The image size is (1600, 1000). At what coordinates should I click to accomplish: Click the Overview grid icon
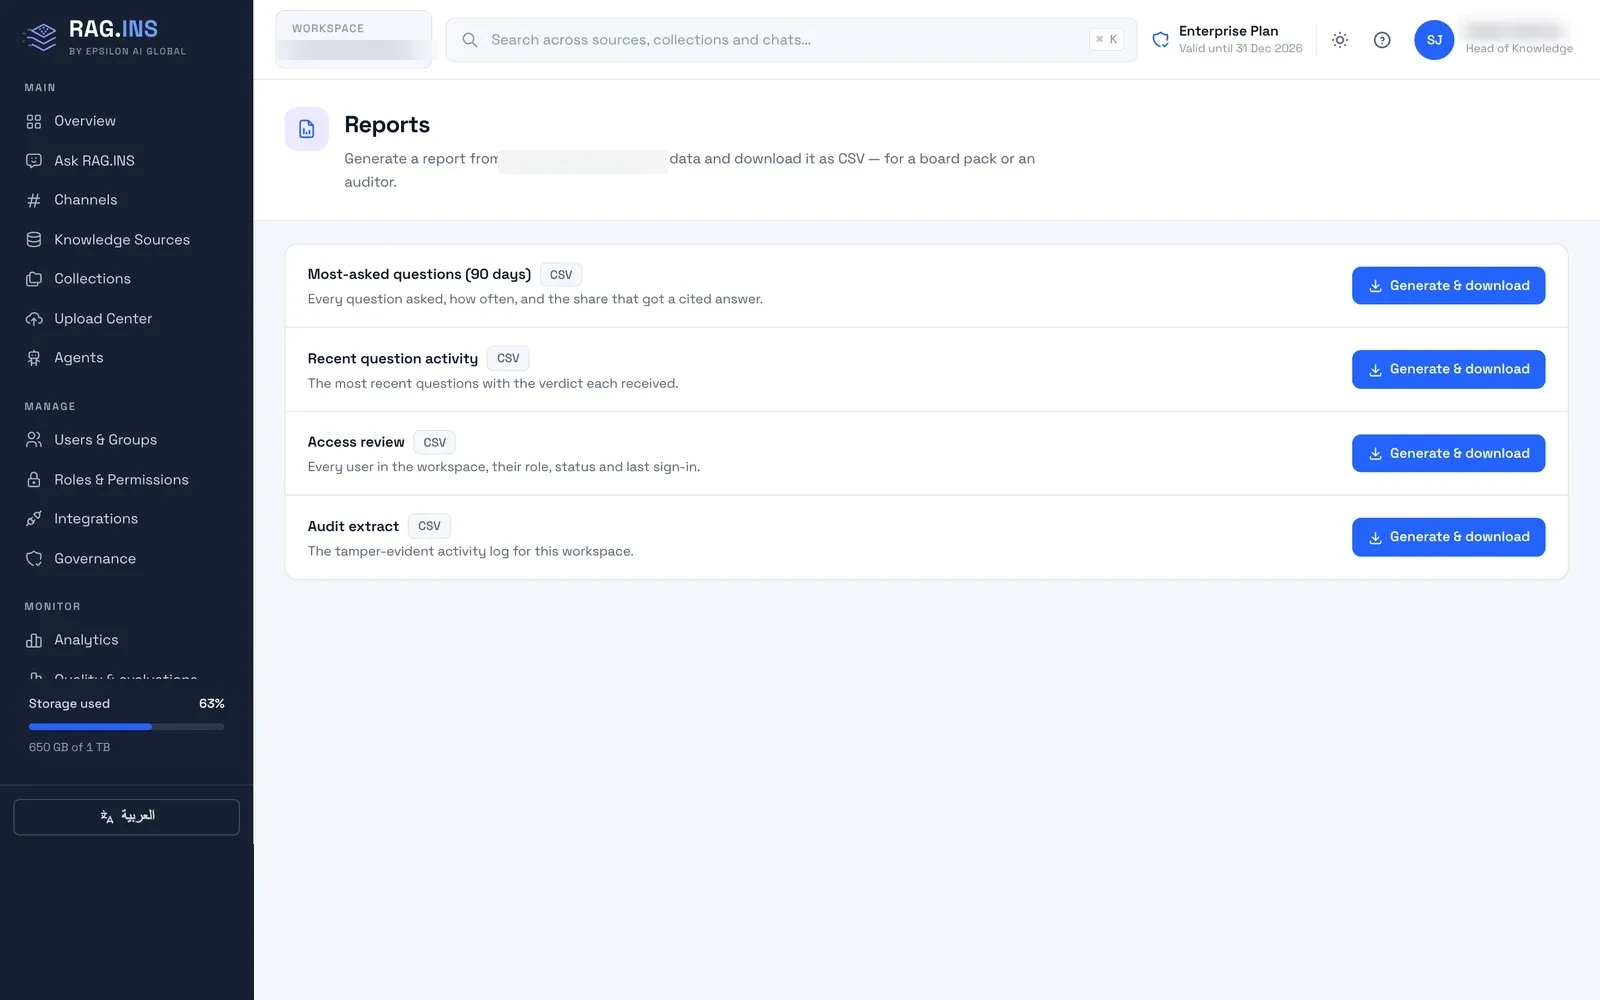34,121
